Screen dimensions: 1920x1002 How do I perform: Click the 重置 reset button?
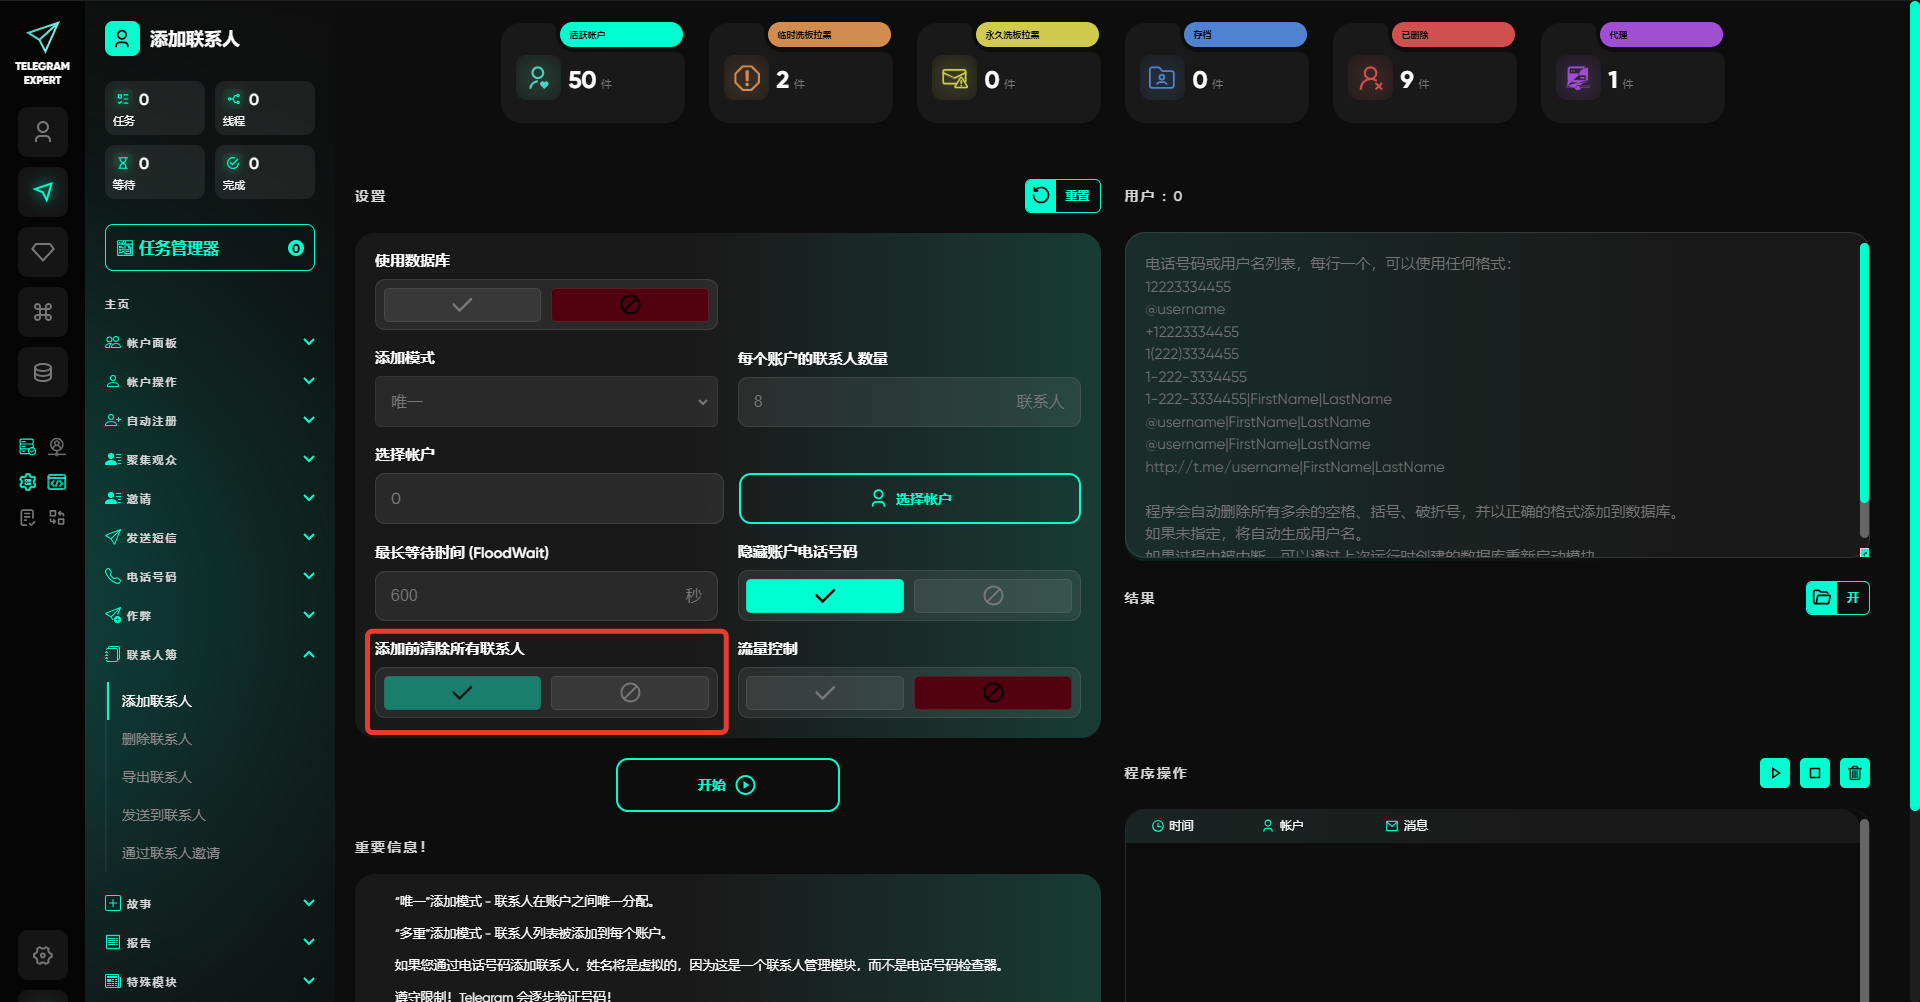pos(1062,196)
